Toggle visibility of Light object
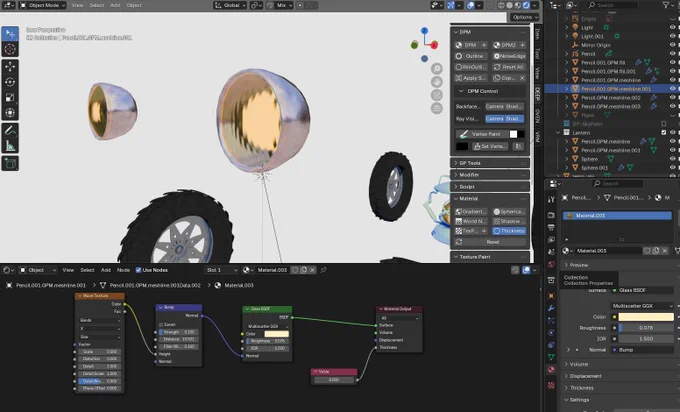This screenshot has width=680, height=412. pyautogui.click(x=673, y=27)
